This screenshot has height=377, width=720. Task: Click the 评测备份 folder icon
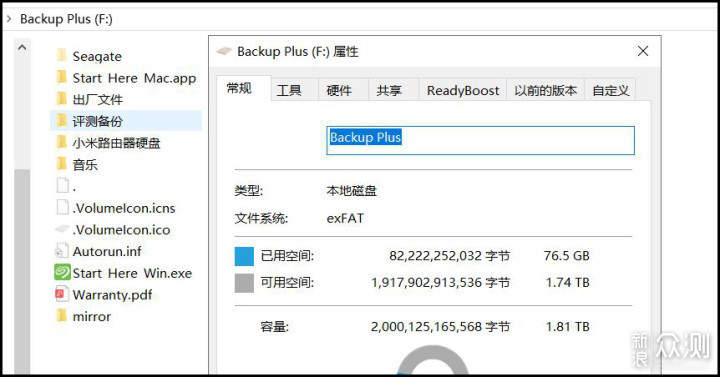click(x=62, y=121)
